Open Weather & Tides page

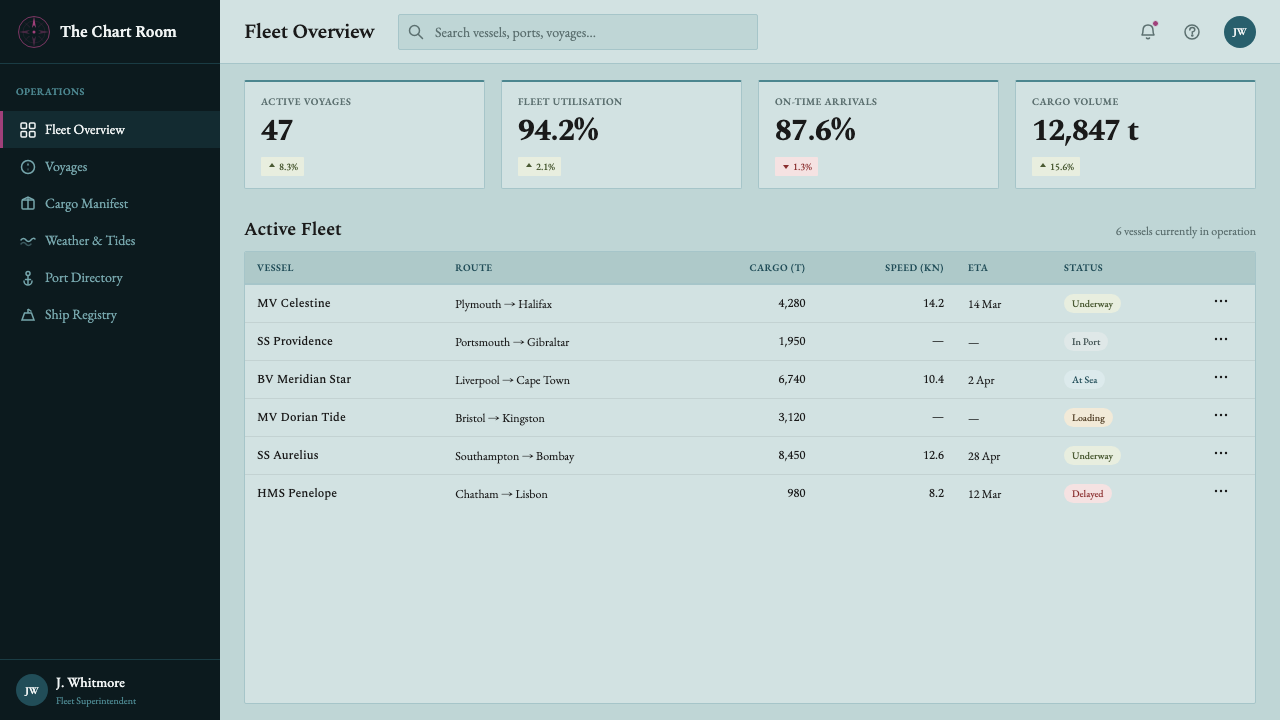110,241
